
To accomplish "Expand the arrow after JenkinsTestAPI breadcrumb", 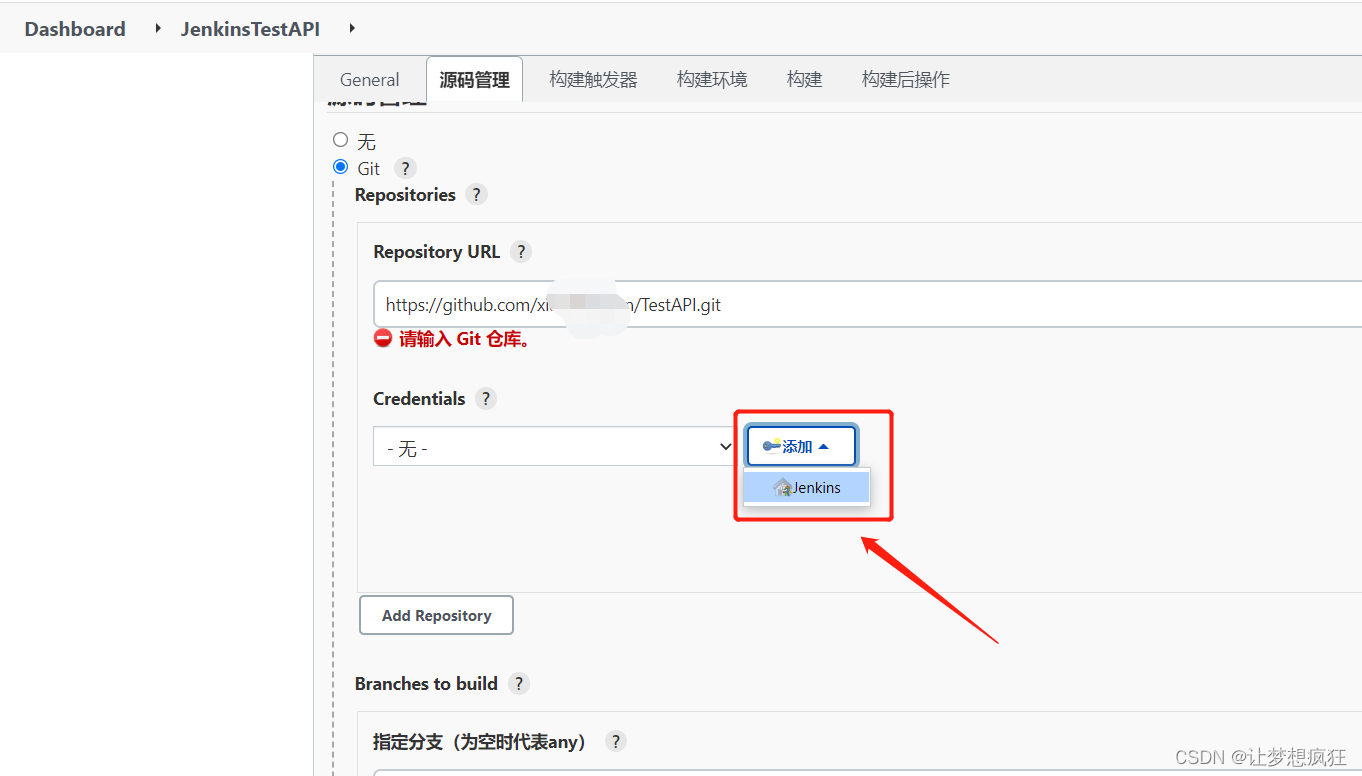I will coord(352,29).
